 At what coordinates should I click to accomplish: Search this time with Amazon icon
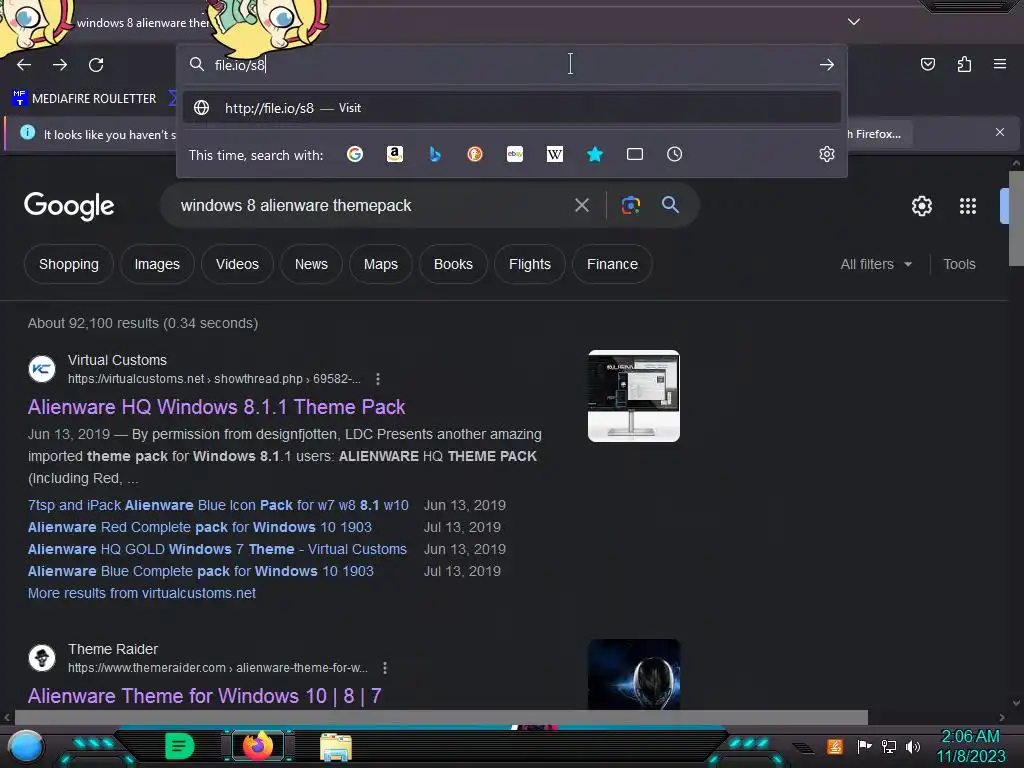pos(394,154)
